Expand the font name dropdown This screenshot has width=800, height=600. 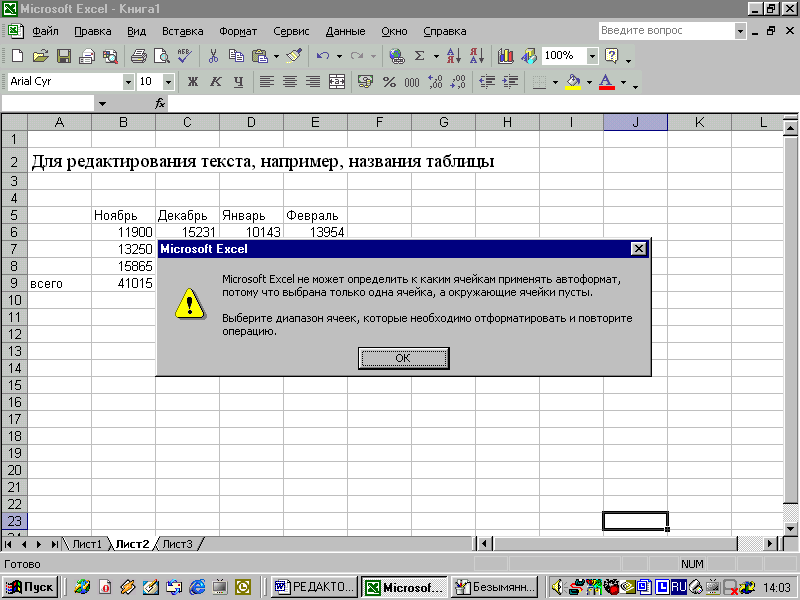128,82
